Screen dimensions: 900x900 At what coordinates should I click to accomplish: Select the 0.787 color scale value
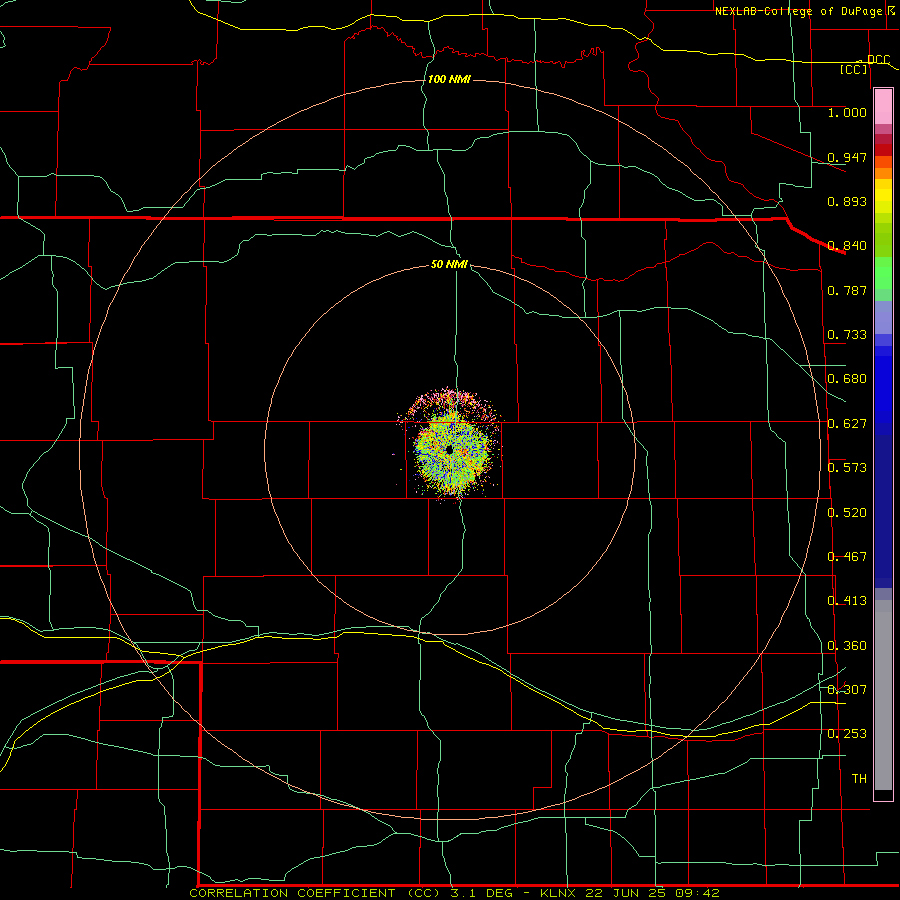[847, 290]
